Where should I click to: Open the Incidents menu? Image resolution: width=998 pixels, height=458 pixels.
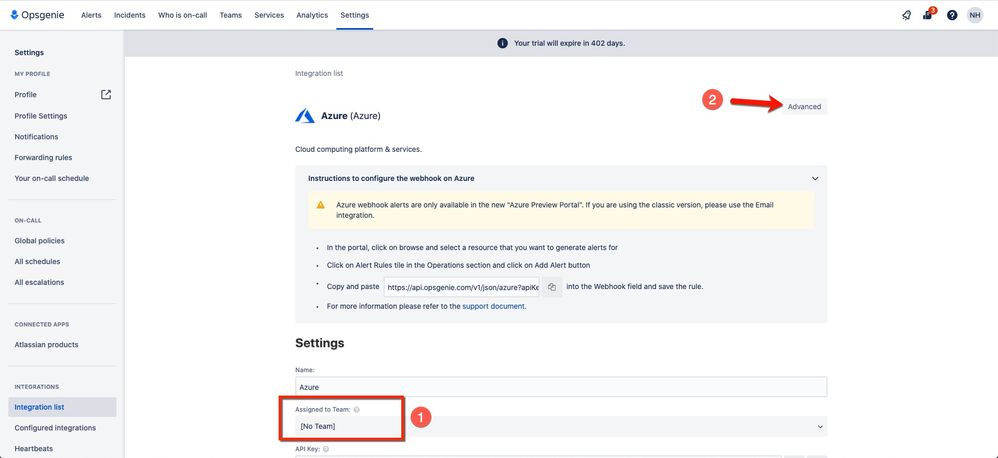[x=129, y=15]
